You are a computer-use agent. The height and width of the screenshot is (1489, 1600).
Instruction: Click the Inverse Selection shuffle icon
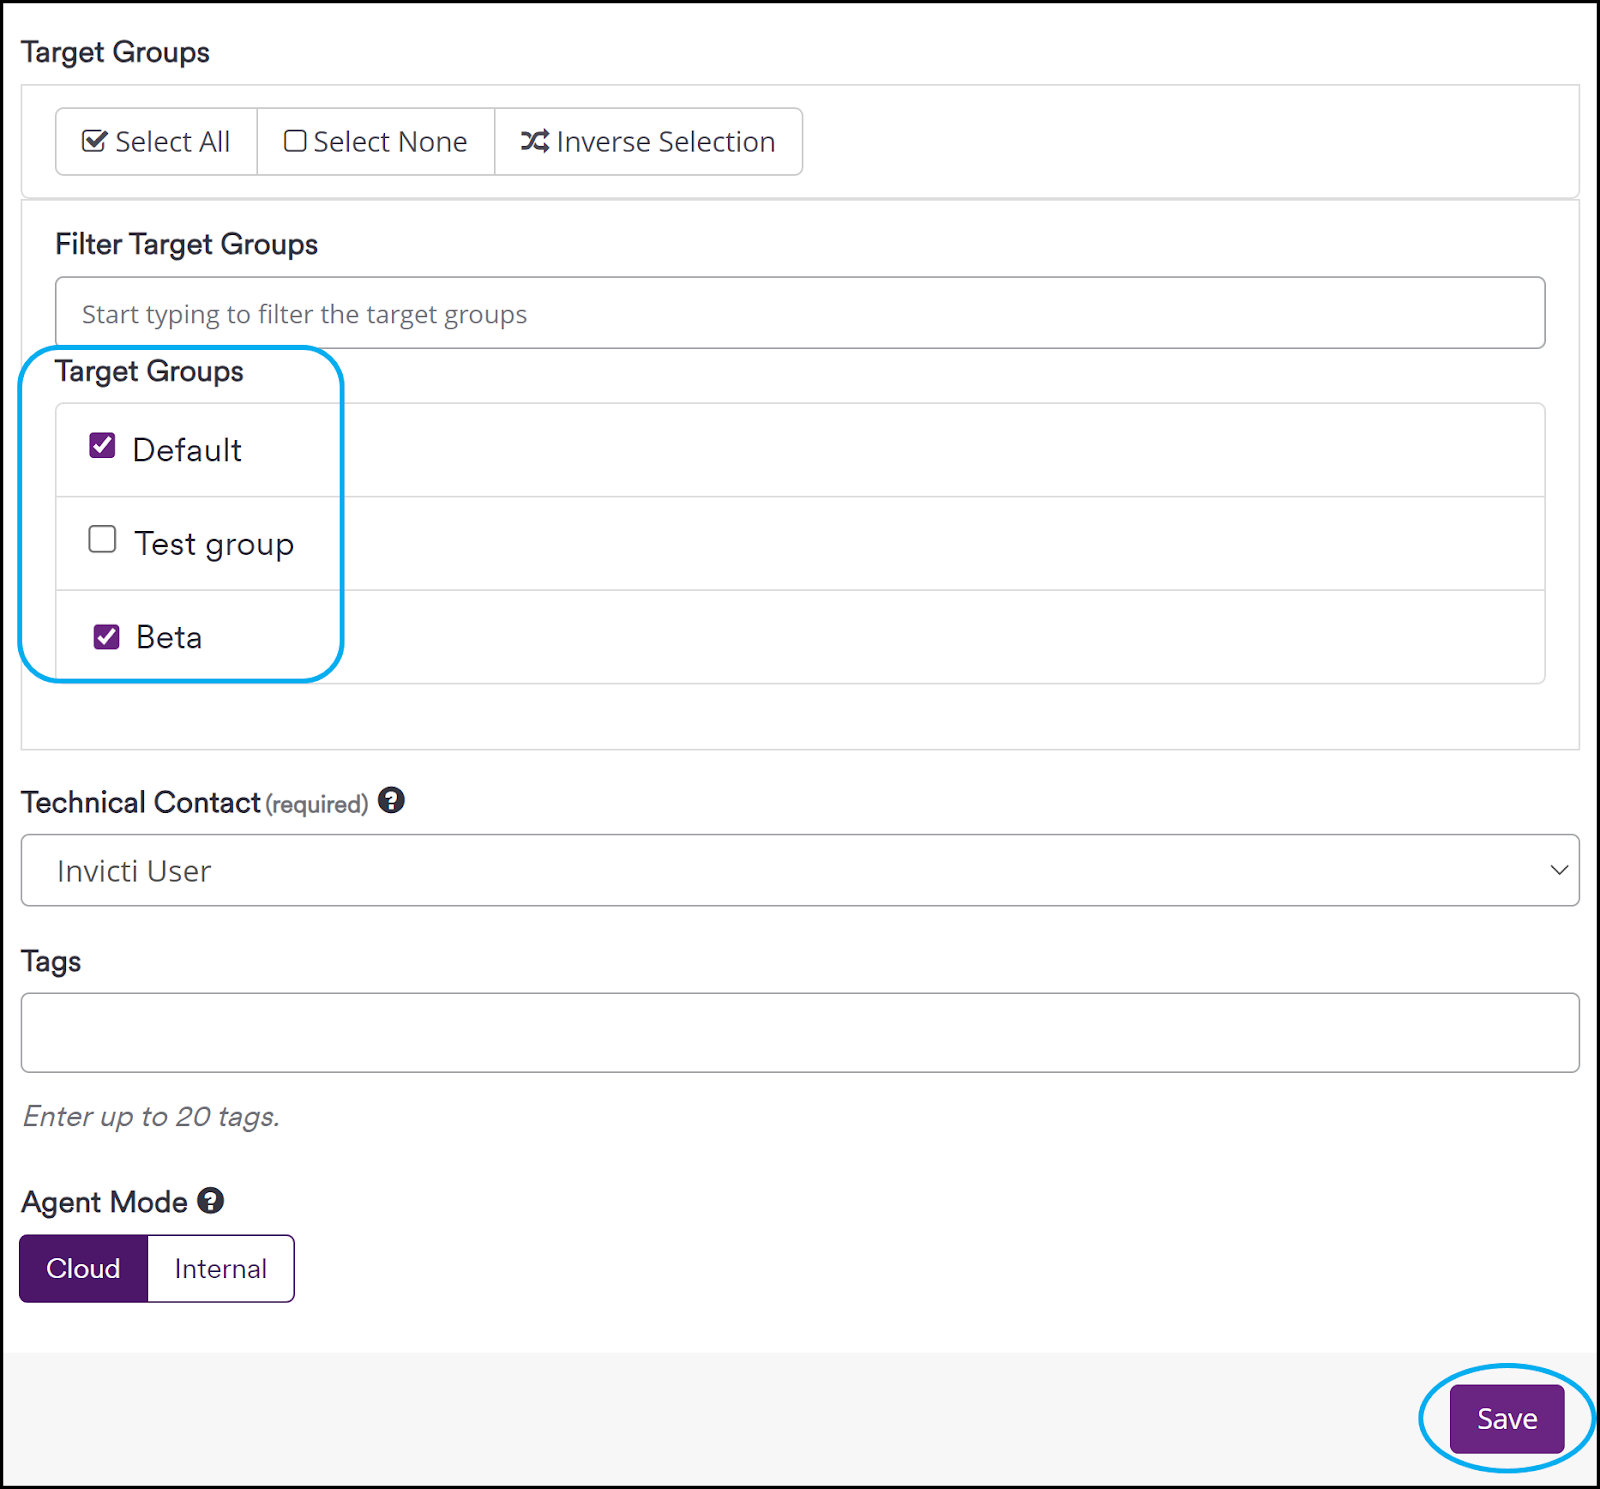[533, 141]
